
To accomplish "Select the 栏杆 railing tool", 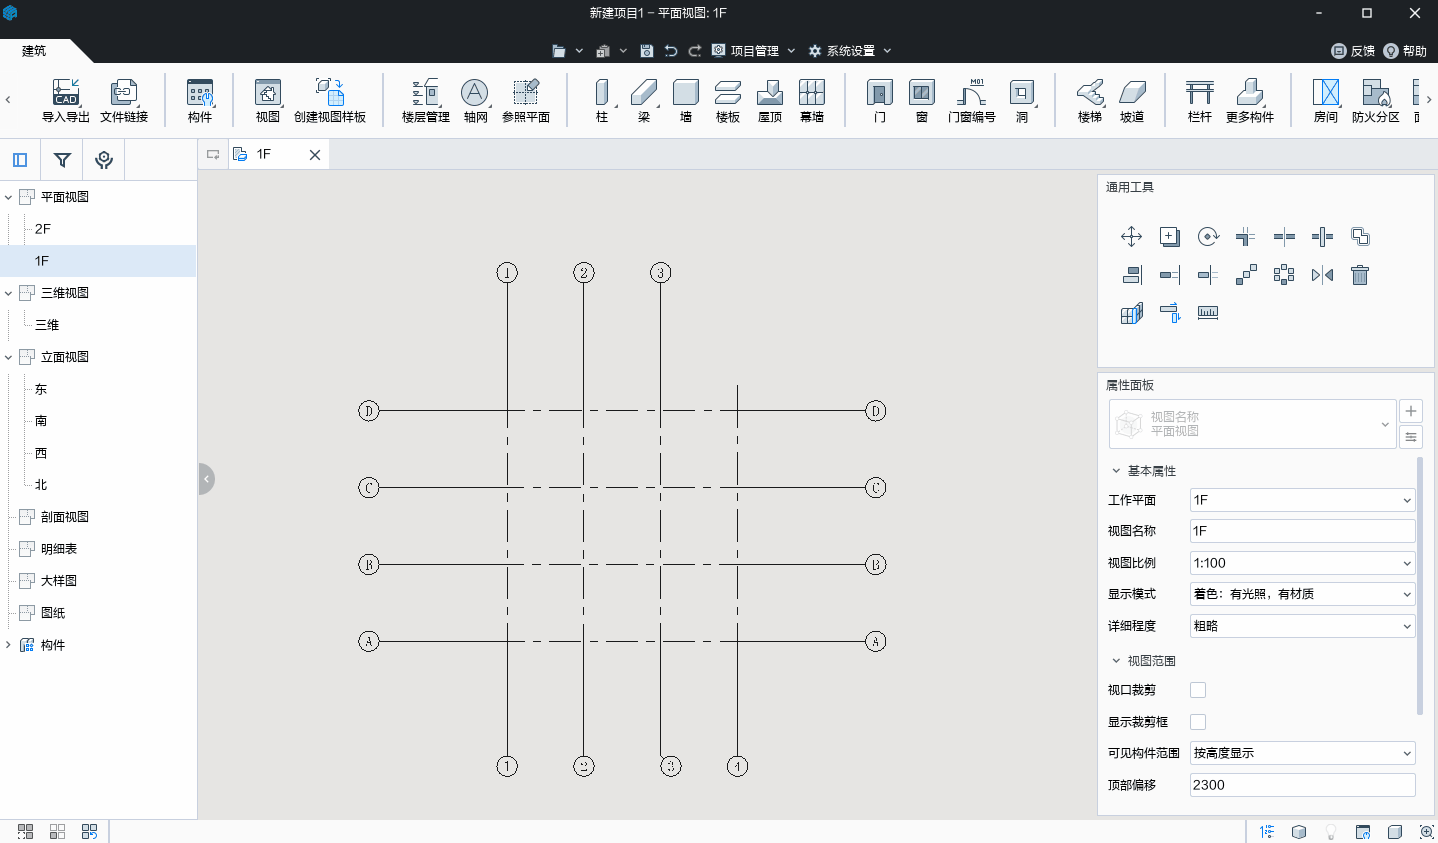I will (x=1200, y=101).
